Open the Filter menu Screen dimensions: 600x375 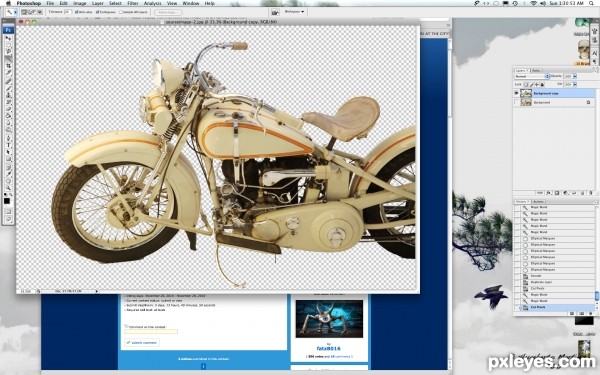pyautogui.click(x=133, y=3)
